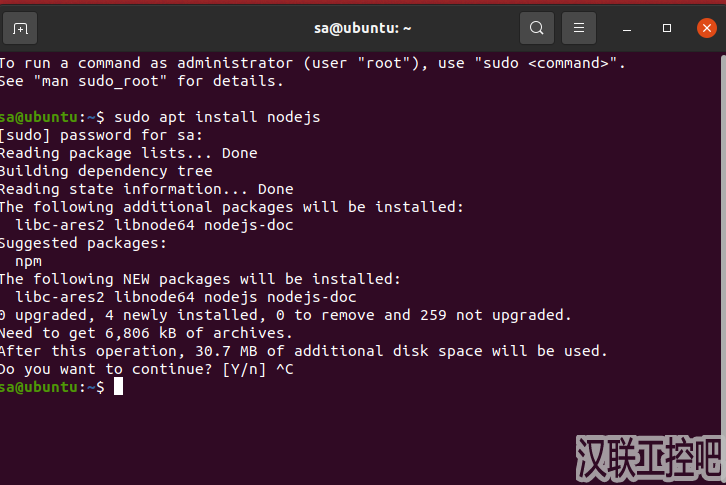The image size is (726, 485).
Task: Click the blinking cursor block at the prompt
Action: pos(118,387)
